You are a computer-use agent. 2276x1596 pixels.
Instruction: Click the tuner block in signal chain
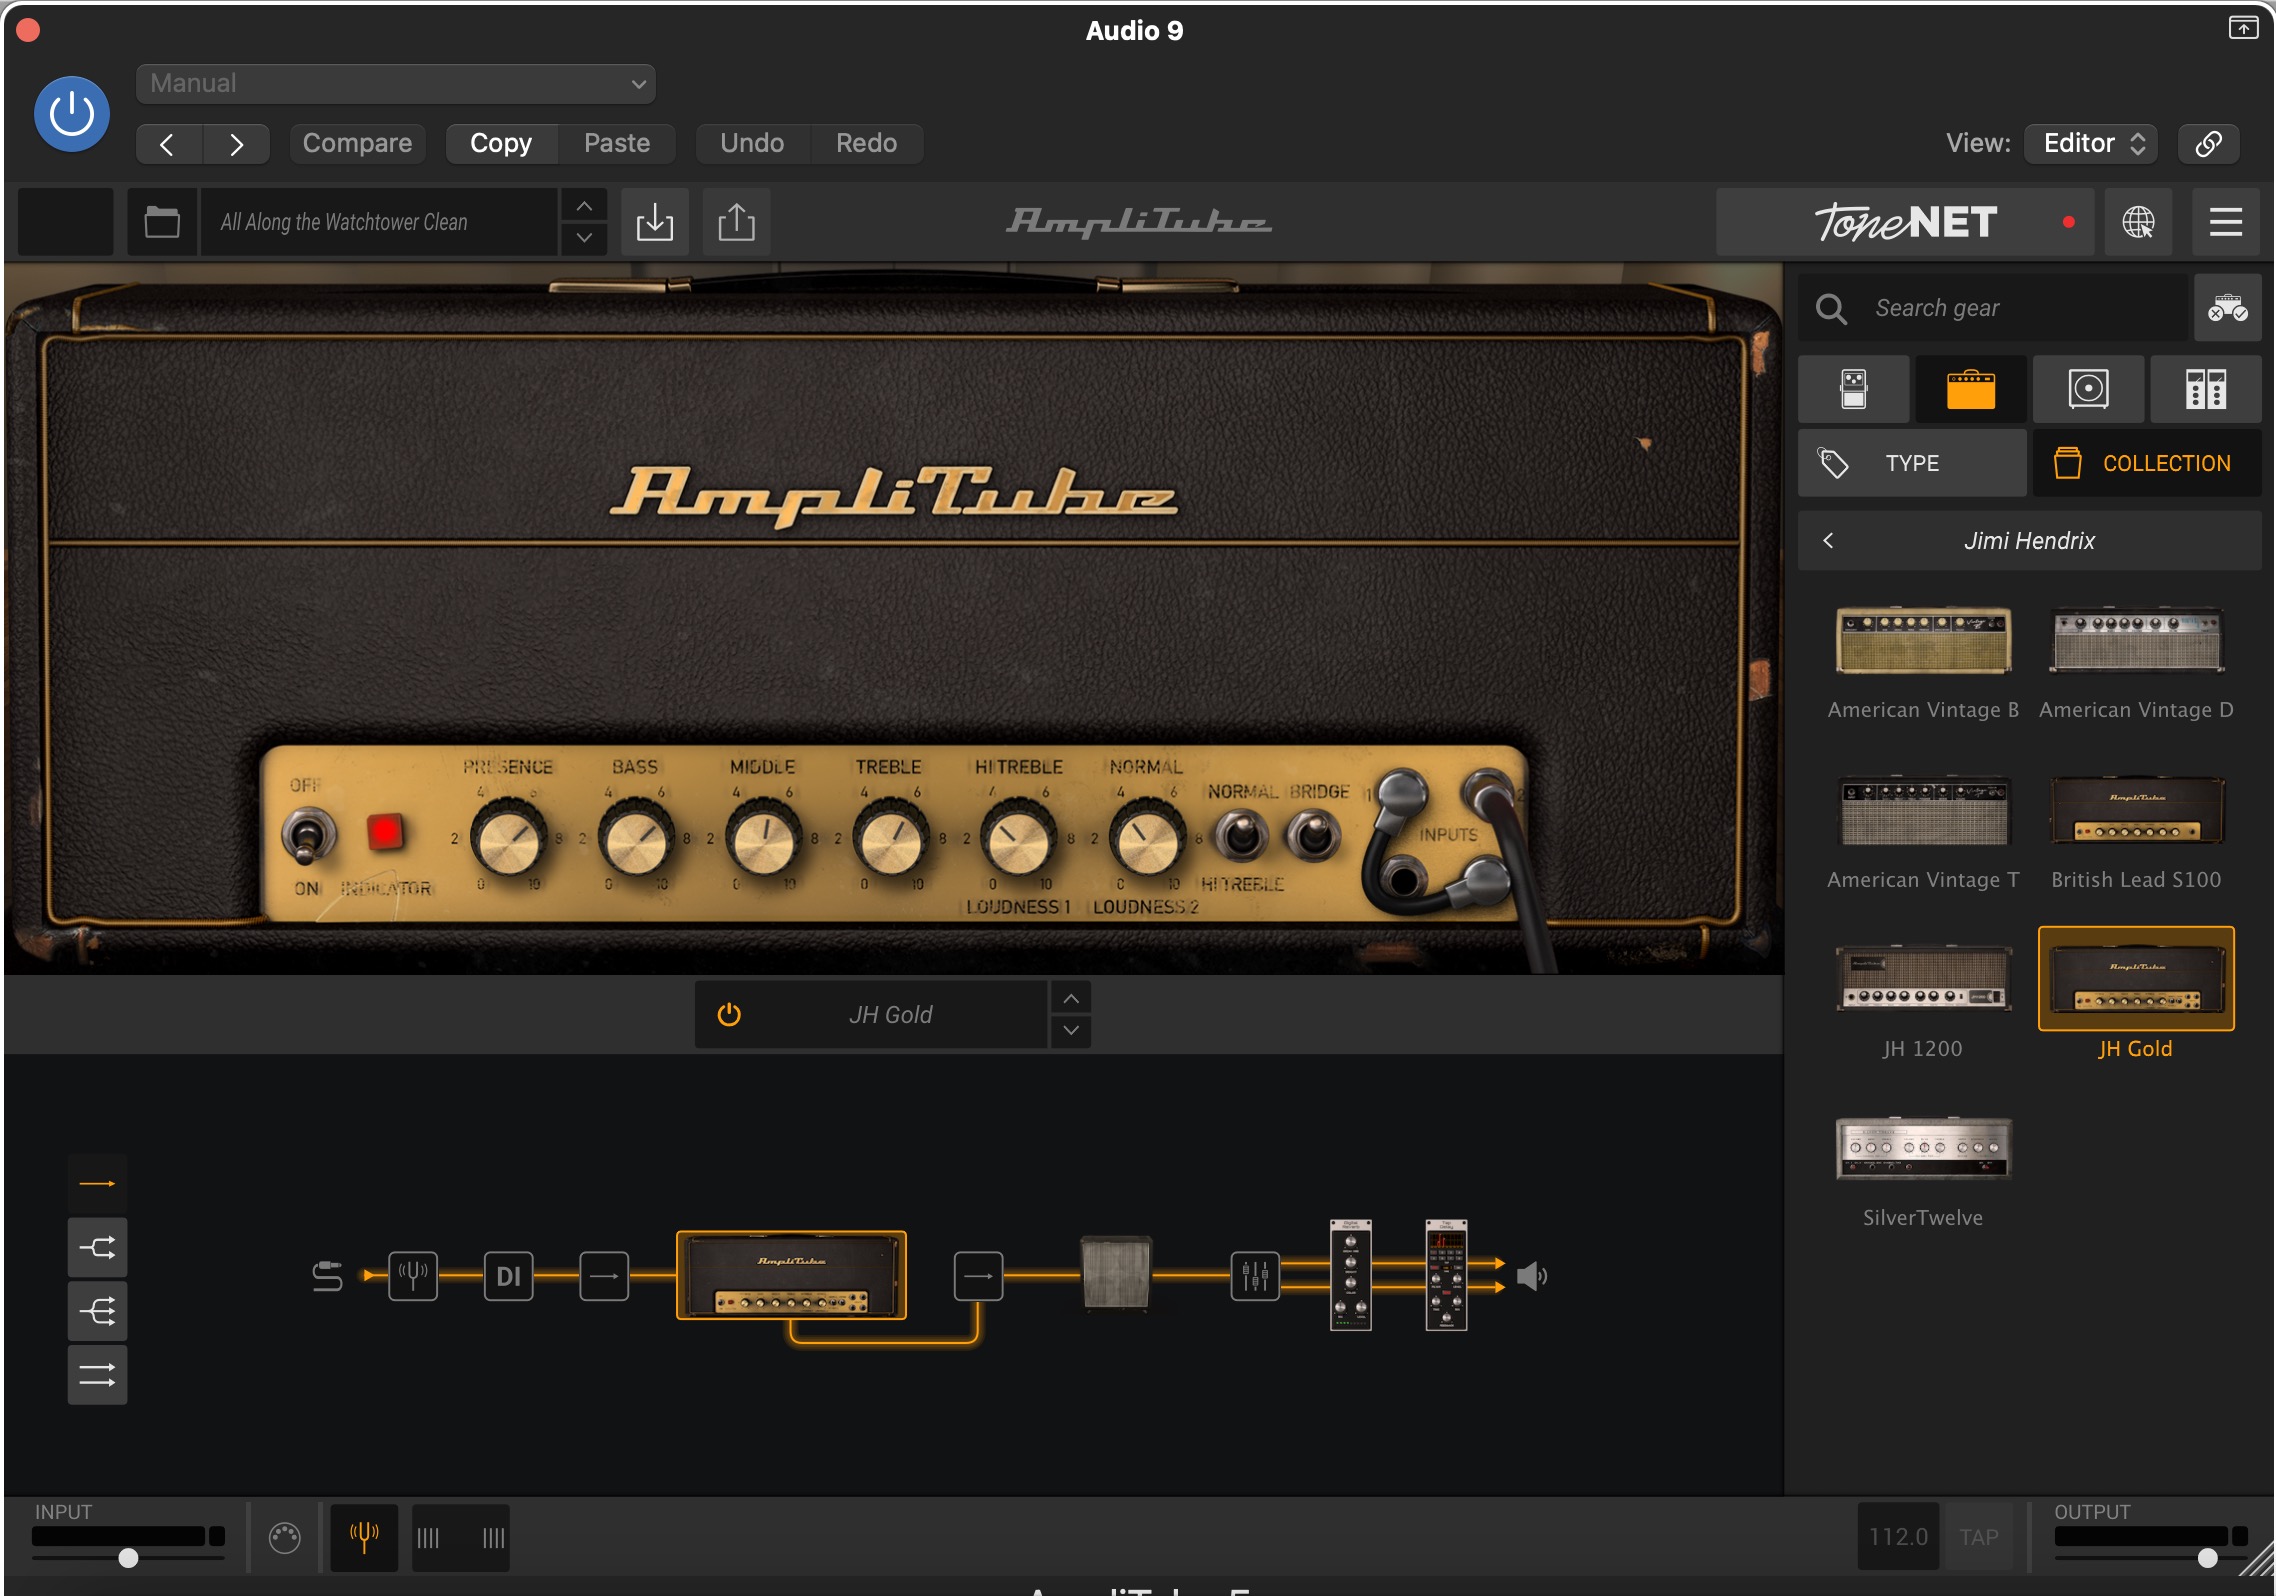pos(413,1277)
